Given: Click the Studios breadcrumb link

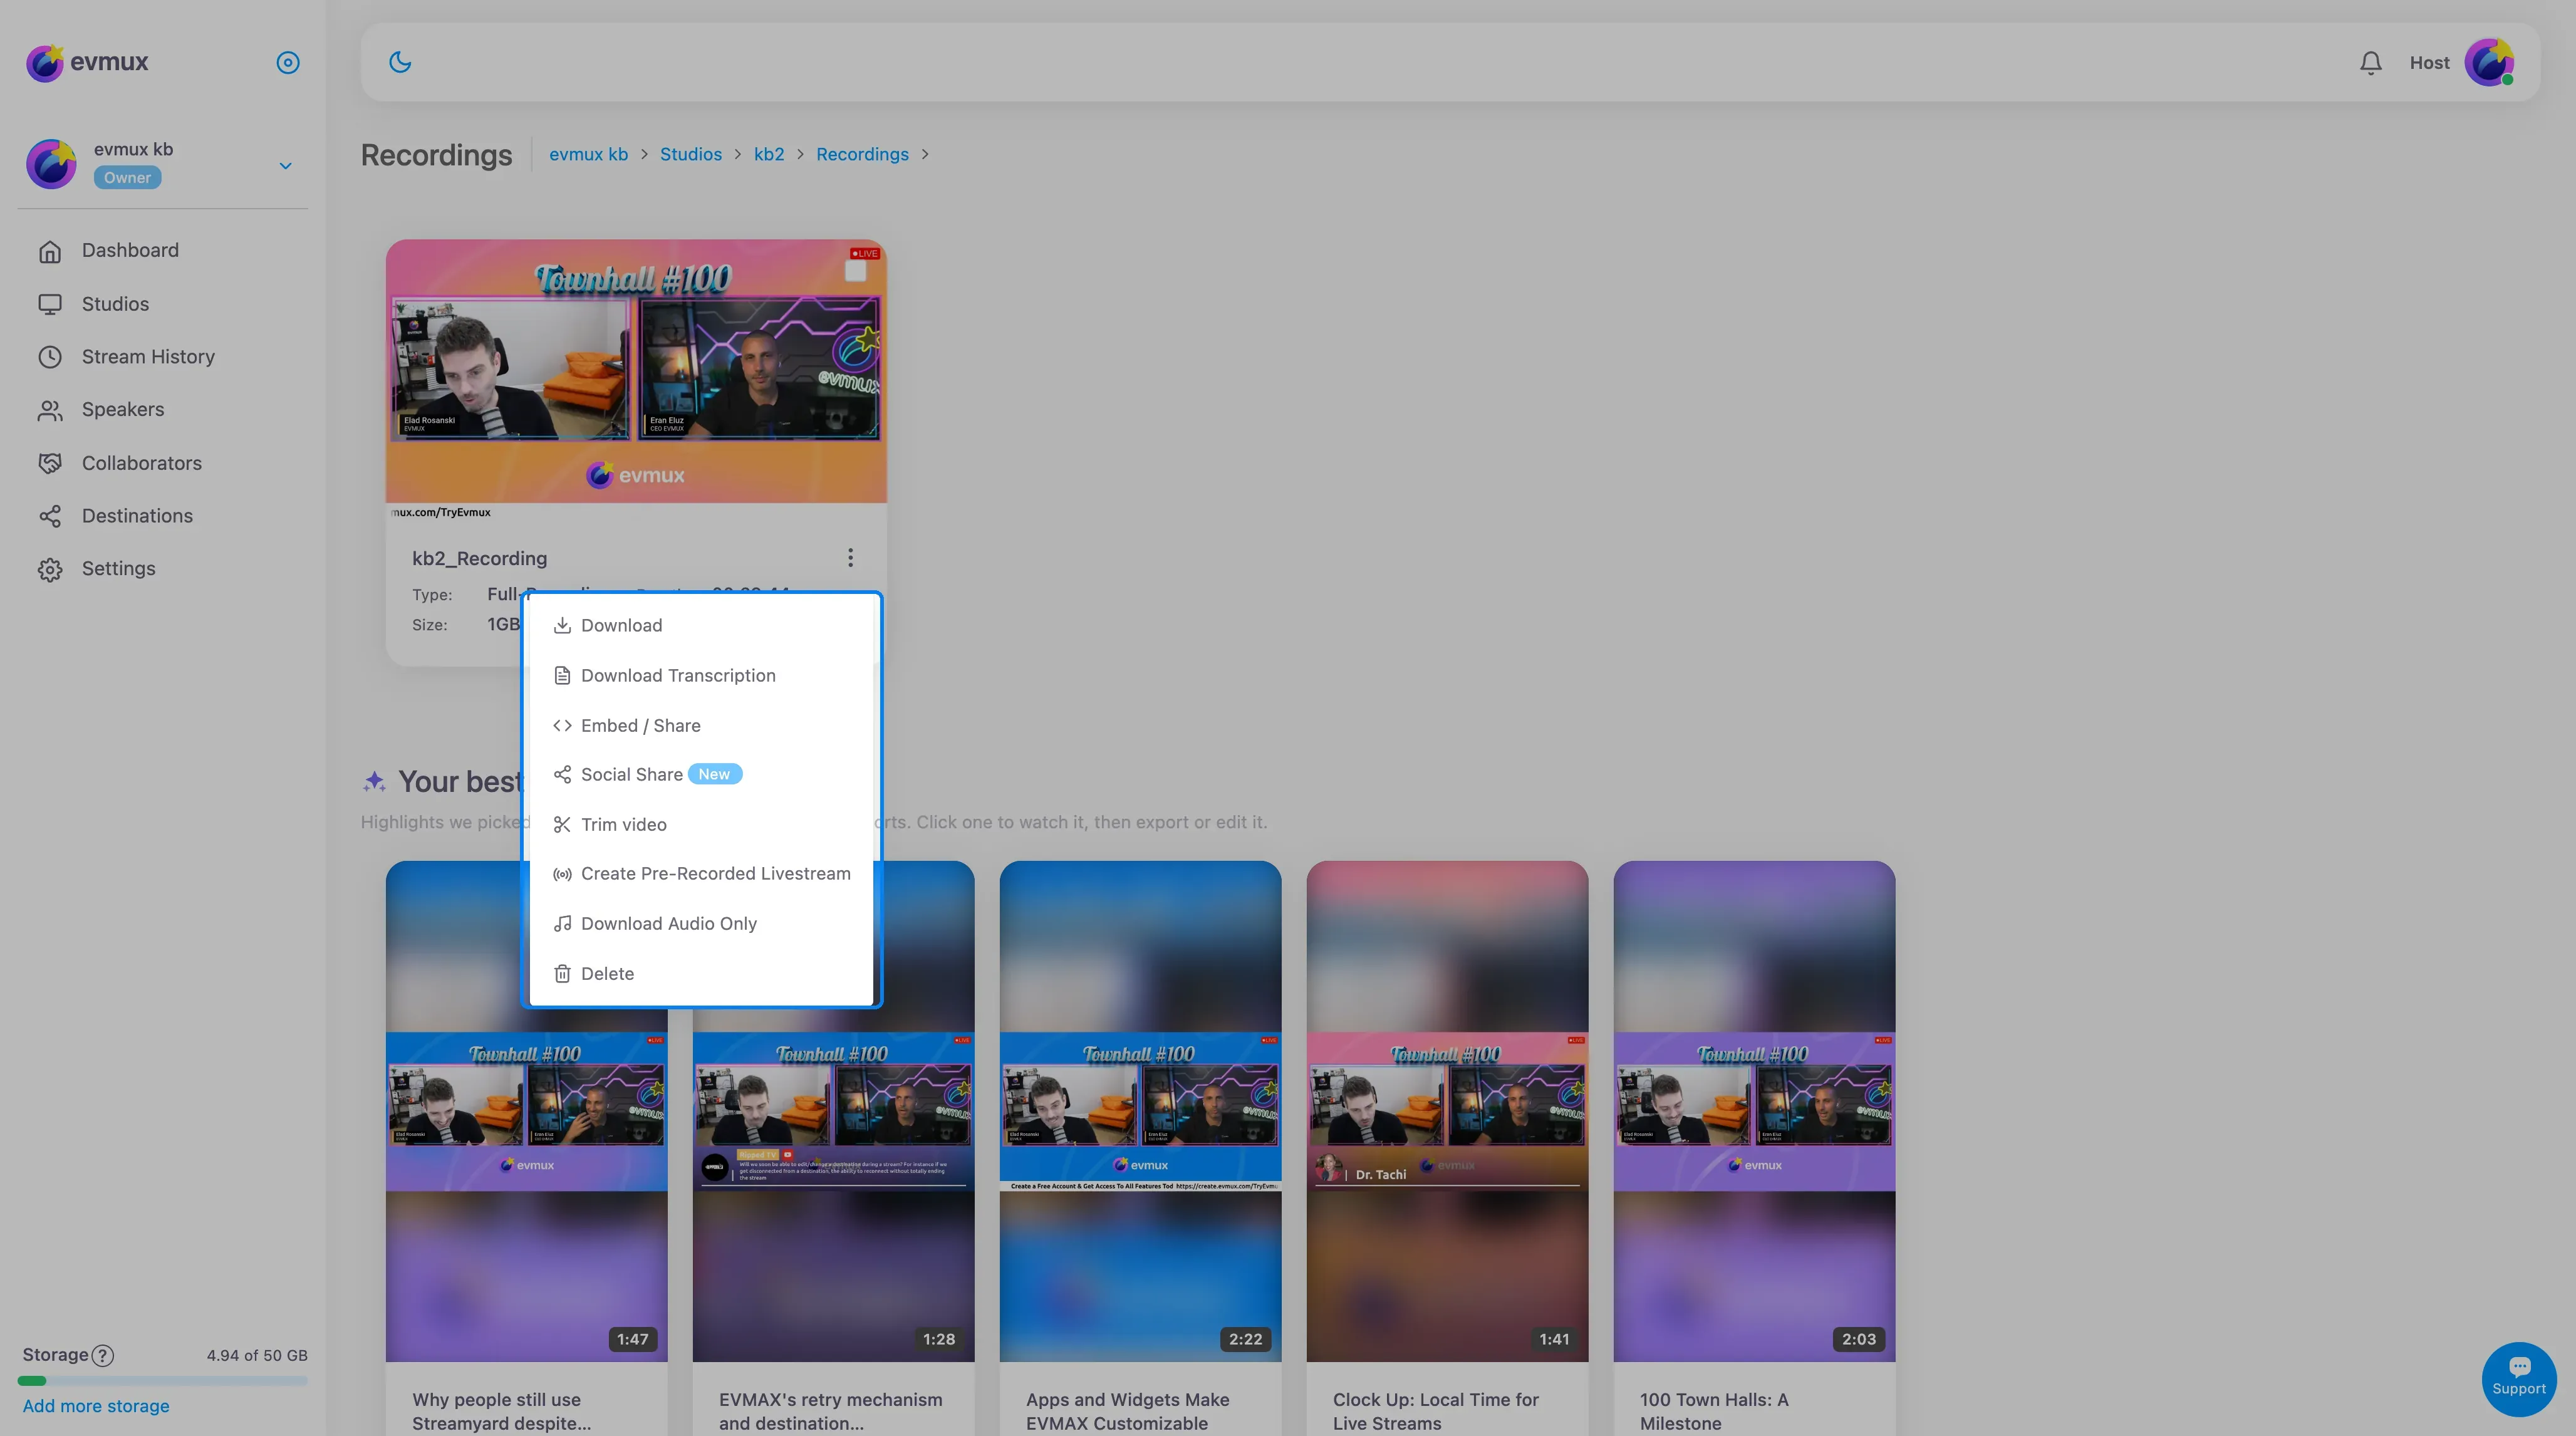Looking at the screenshot, I should coord(690,154).
